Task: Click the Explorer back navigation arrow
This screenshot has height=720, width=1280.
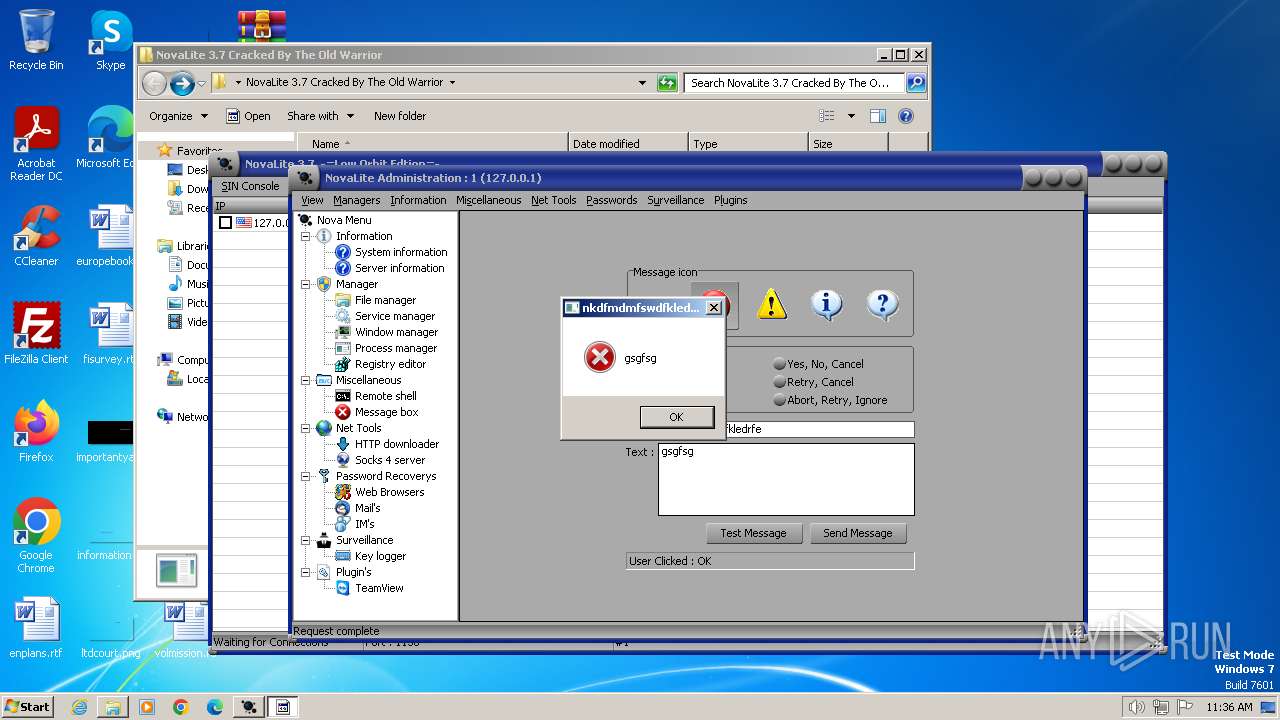Action: [155, 83]
